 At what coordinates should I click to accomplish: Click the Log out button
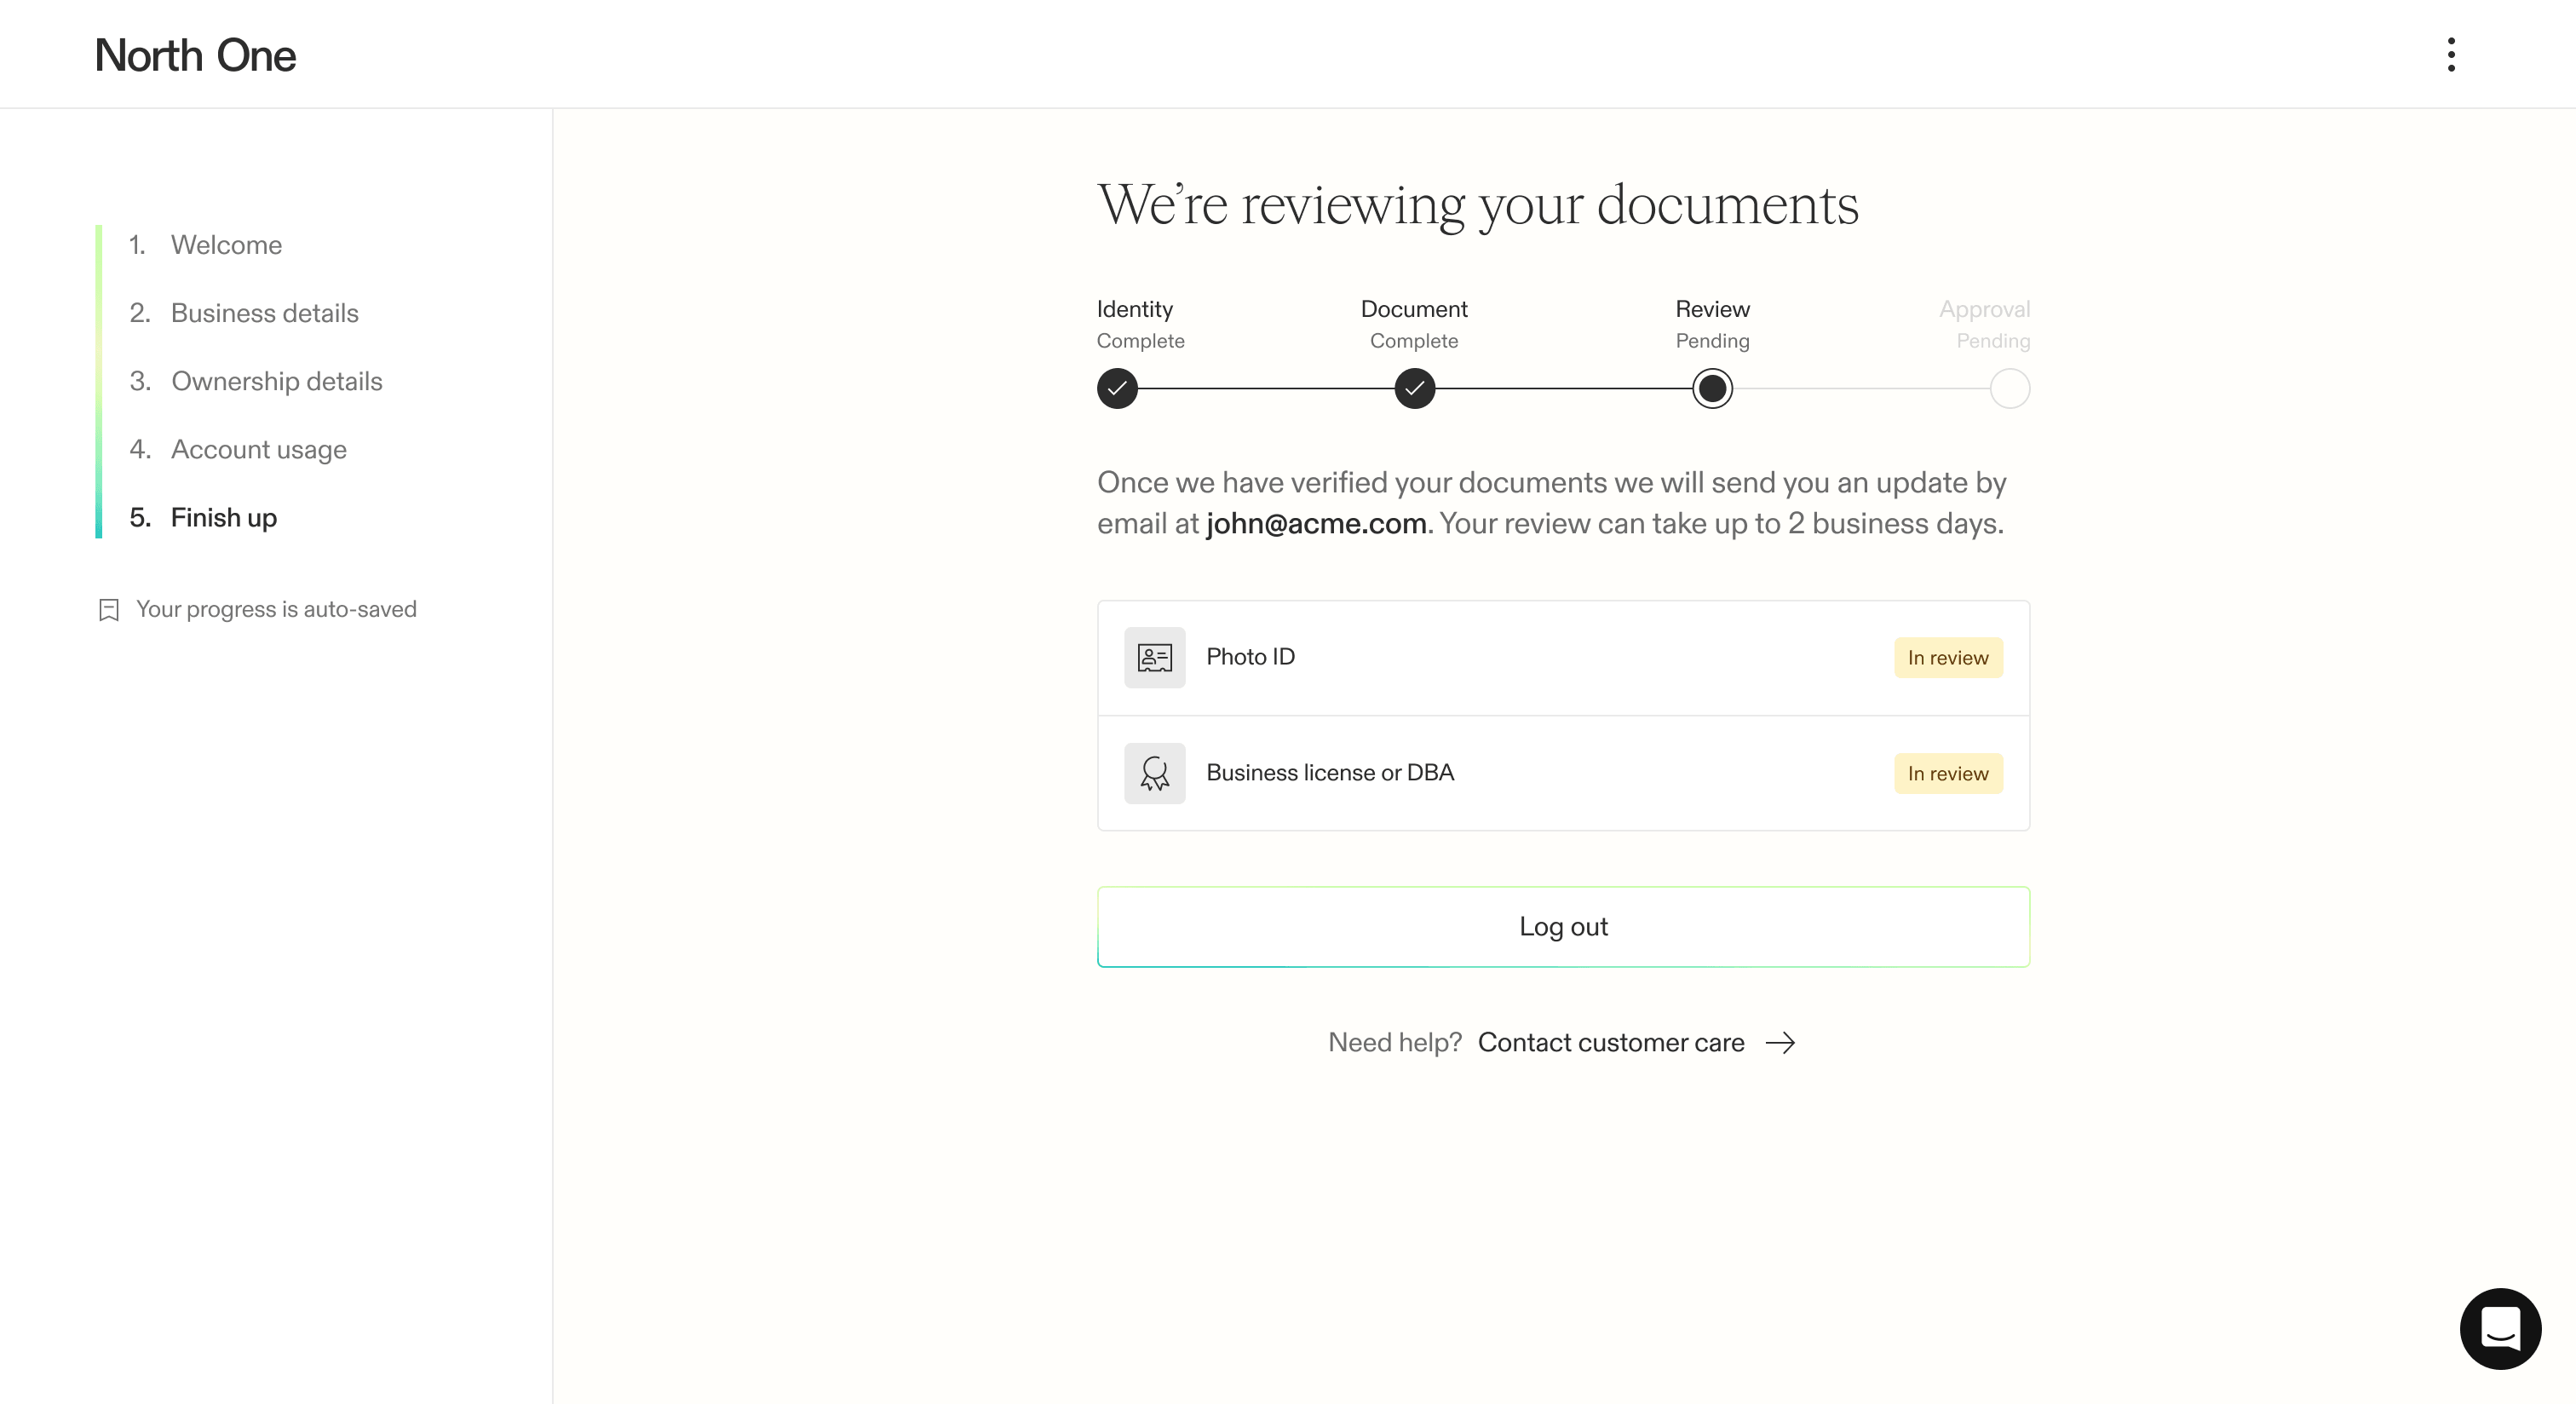(1563, 927)
